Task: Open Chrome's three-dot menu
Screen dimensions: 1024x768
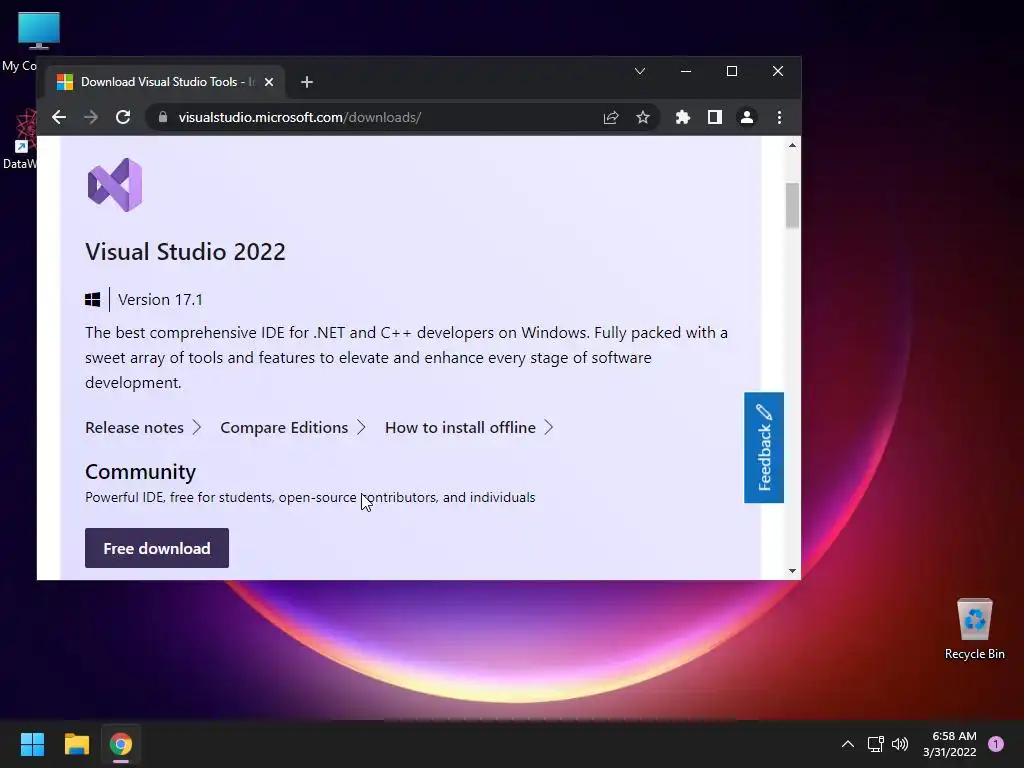Action: (779, 117)
